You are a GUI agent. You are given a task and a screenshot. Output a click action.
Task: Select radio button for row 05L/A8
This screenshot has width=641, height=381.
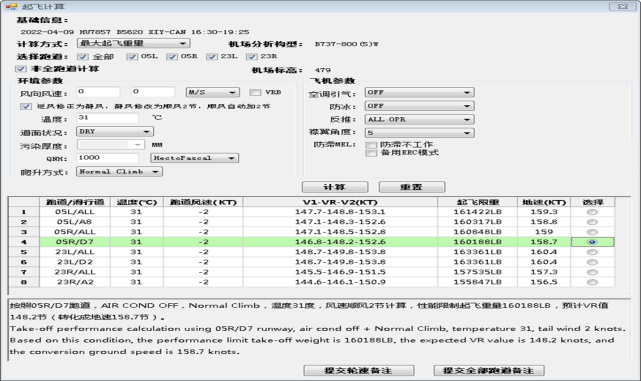click(592, 222)
